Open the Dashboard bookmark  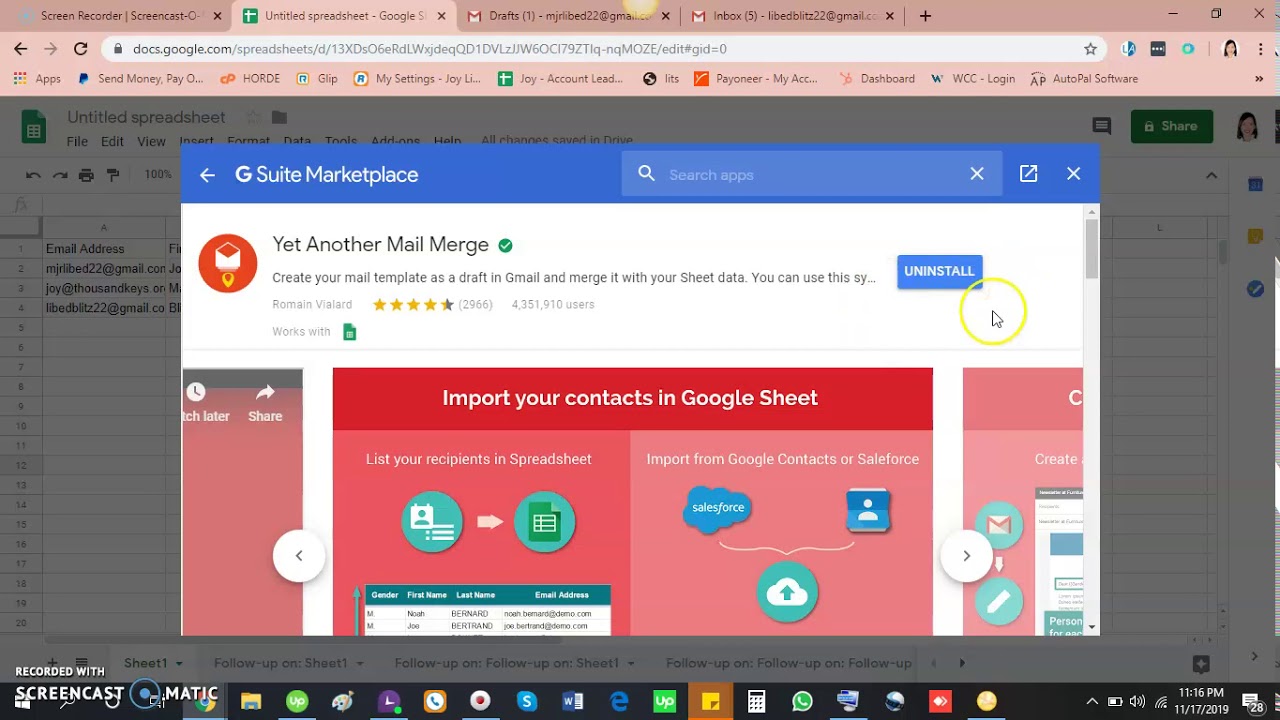(877, 79)
